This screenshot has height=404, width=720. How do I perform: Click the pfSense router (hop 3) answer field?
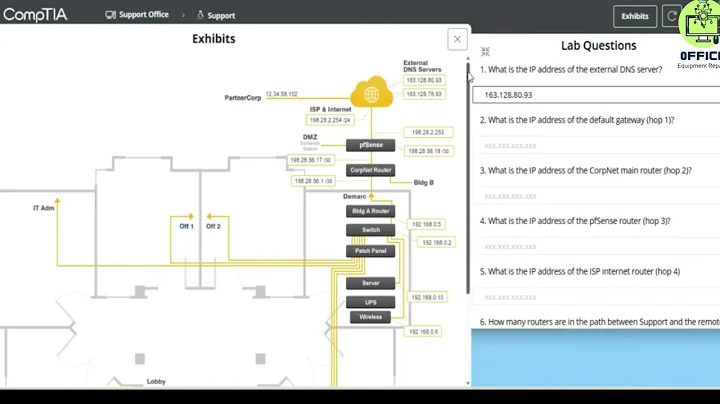point(596,247)
